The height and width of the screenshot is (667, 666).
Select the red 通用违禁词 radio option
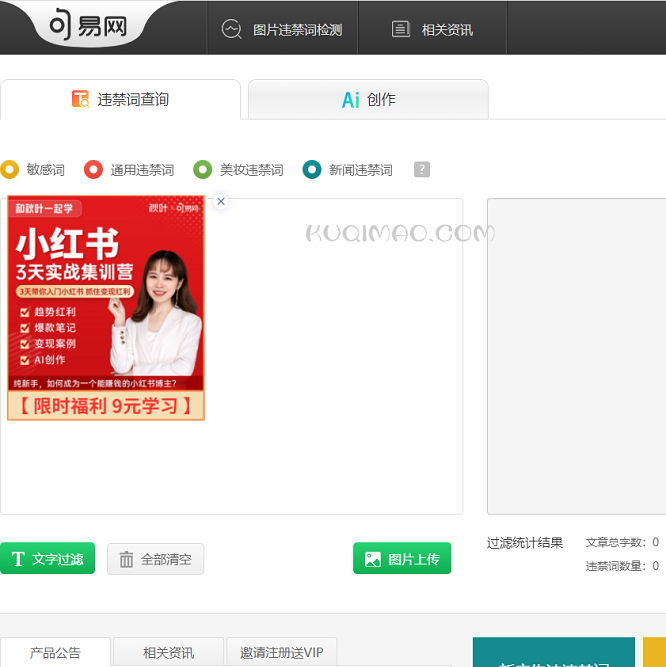coord(94,169)
